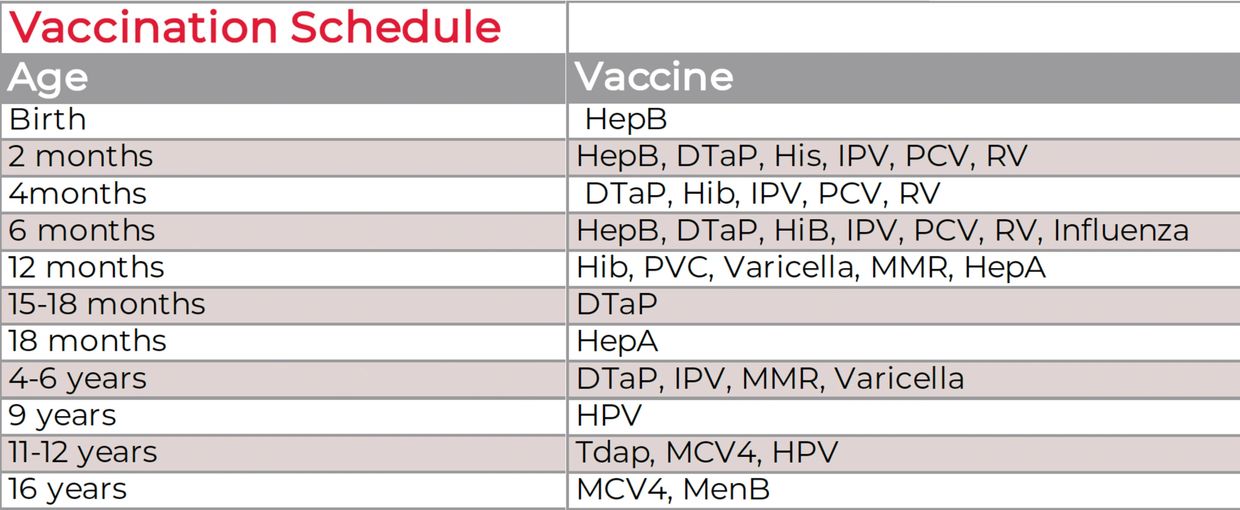Screen dimensions: 1240x510
Task: Click the lone HepA vaccine cell
Action: point(617,342)
